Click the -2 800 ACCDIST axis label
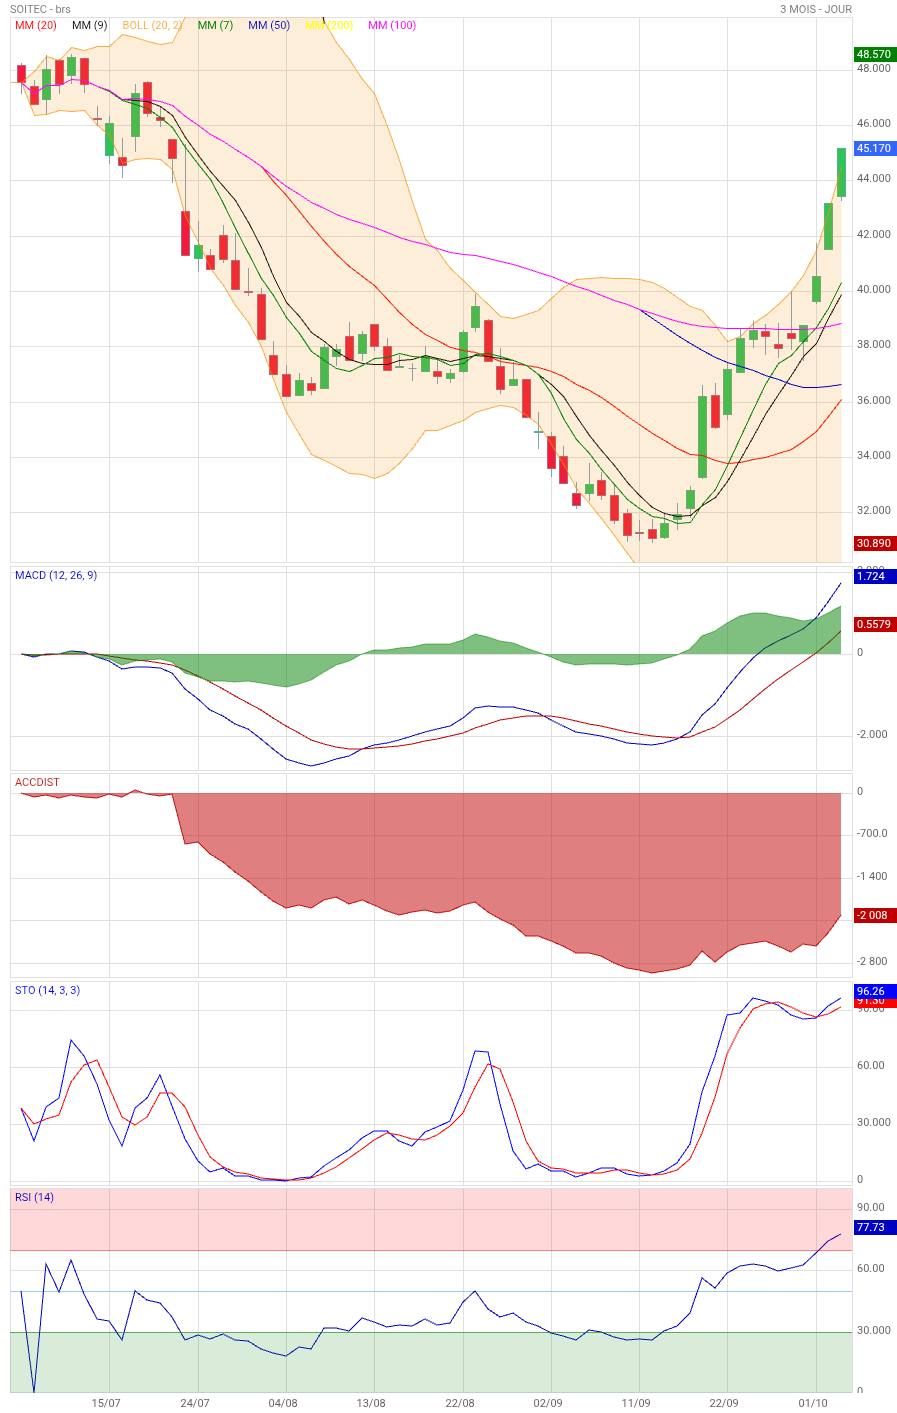 [872, 962]
